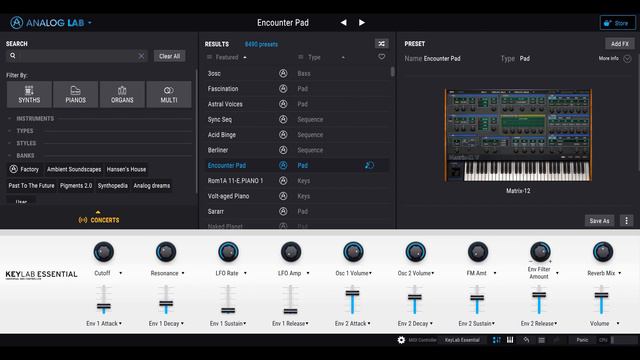Select Past To The Future bank

[x=31, y=186]
